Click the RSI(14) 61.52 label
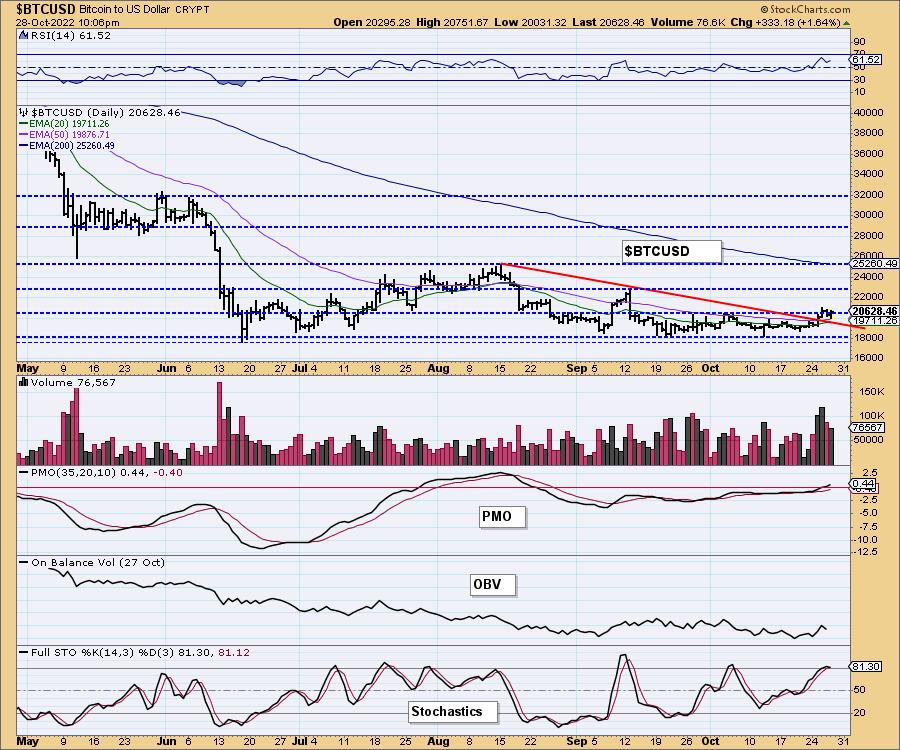900x750 pixels. 70,35
